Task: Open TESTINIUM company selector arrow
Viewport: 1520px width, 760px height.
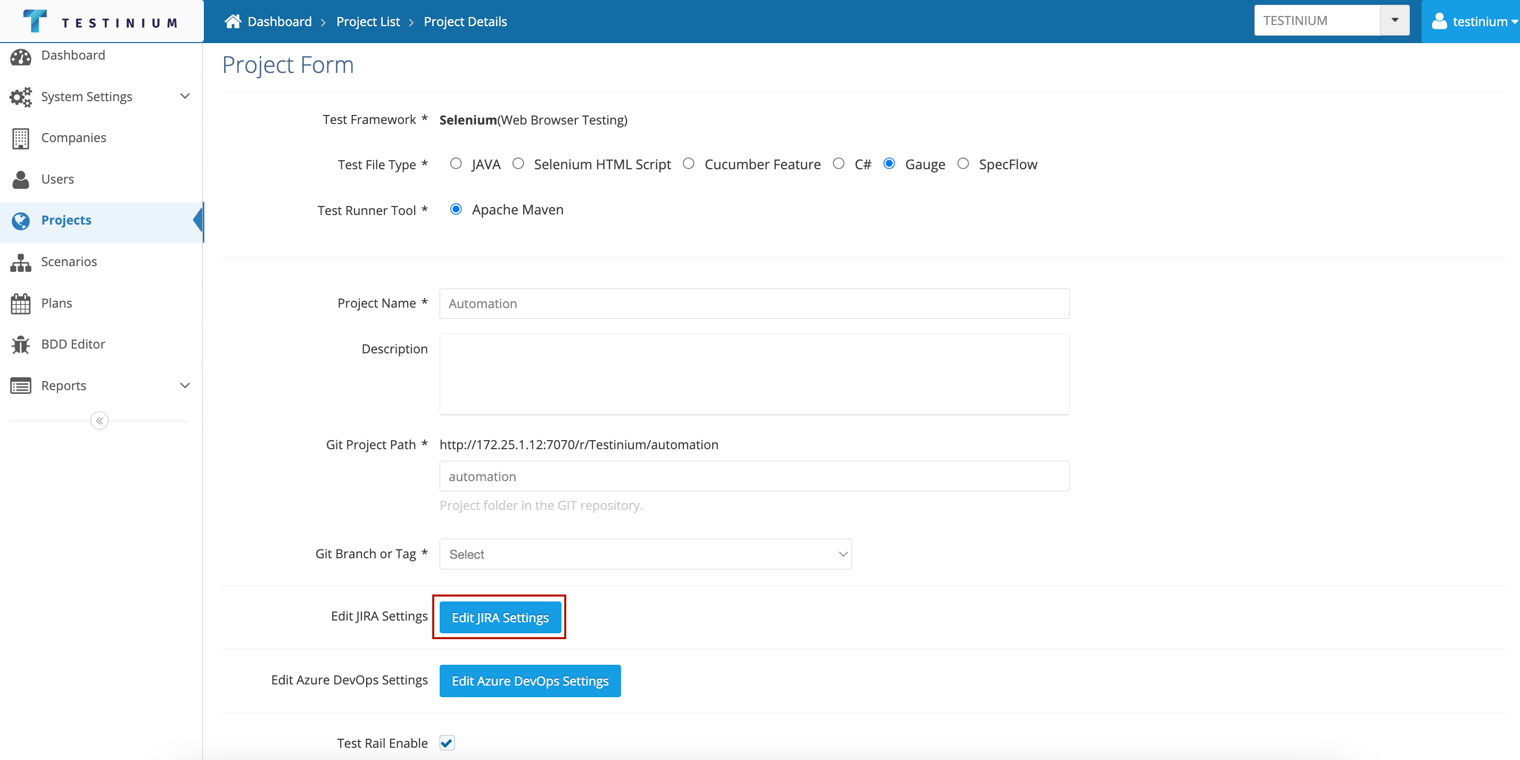Action: click(1395, 20)
